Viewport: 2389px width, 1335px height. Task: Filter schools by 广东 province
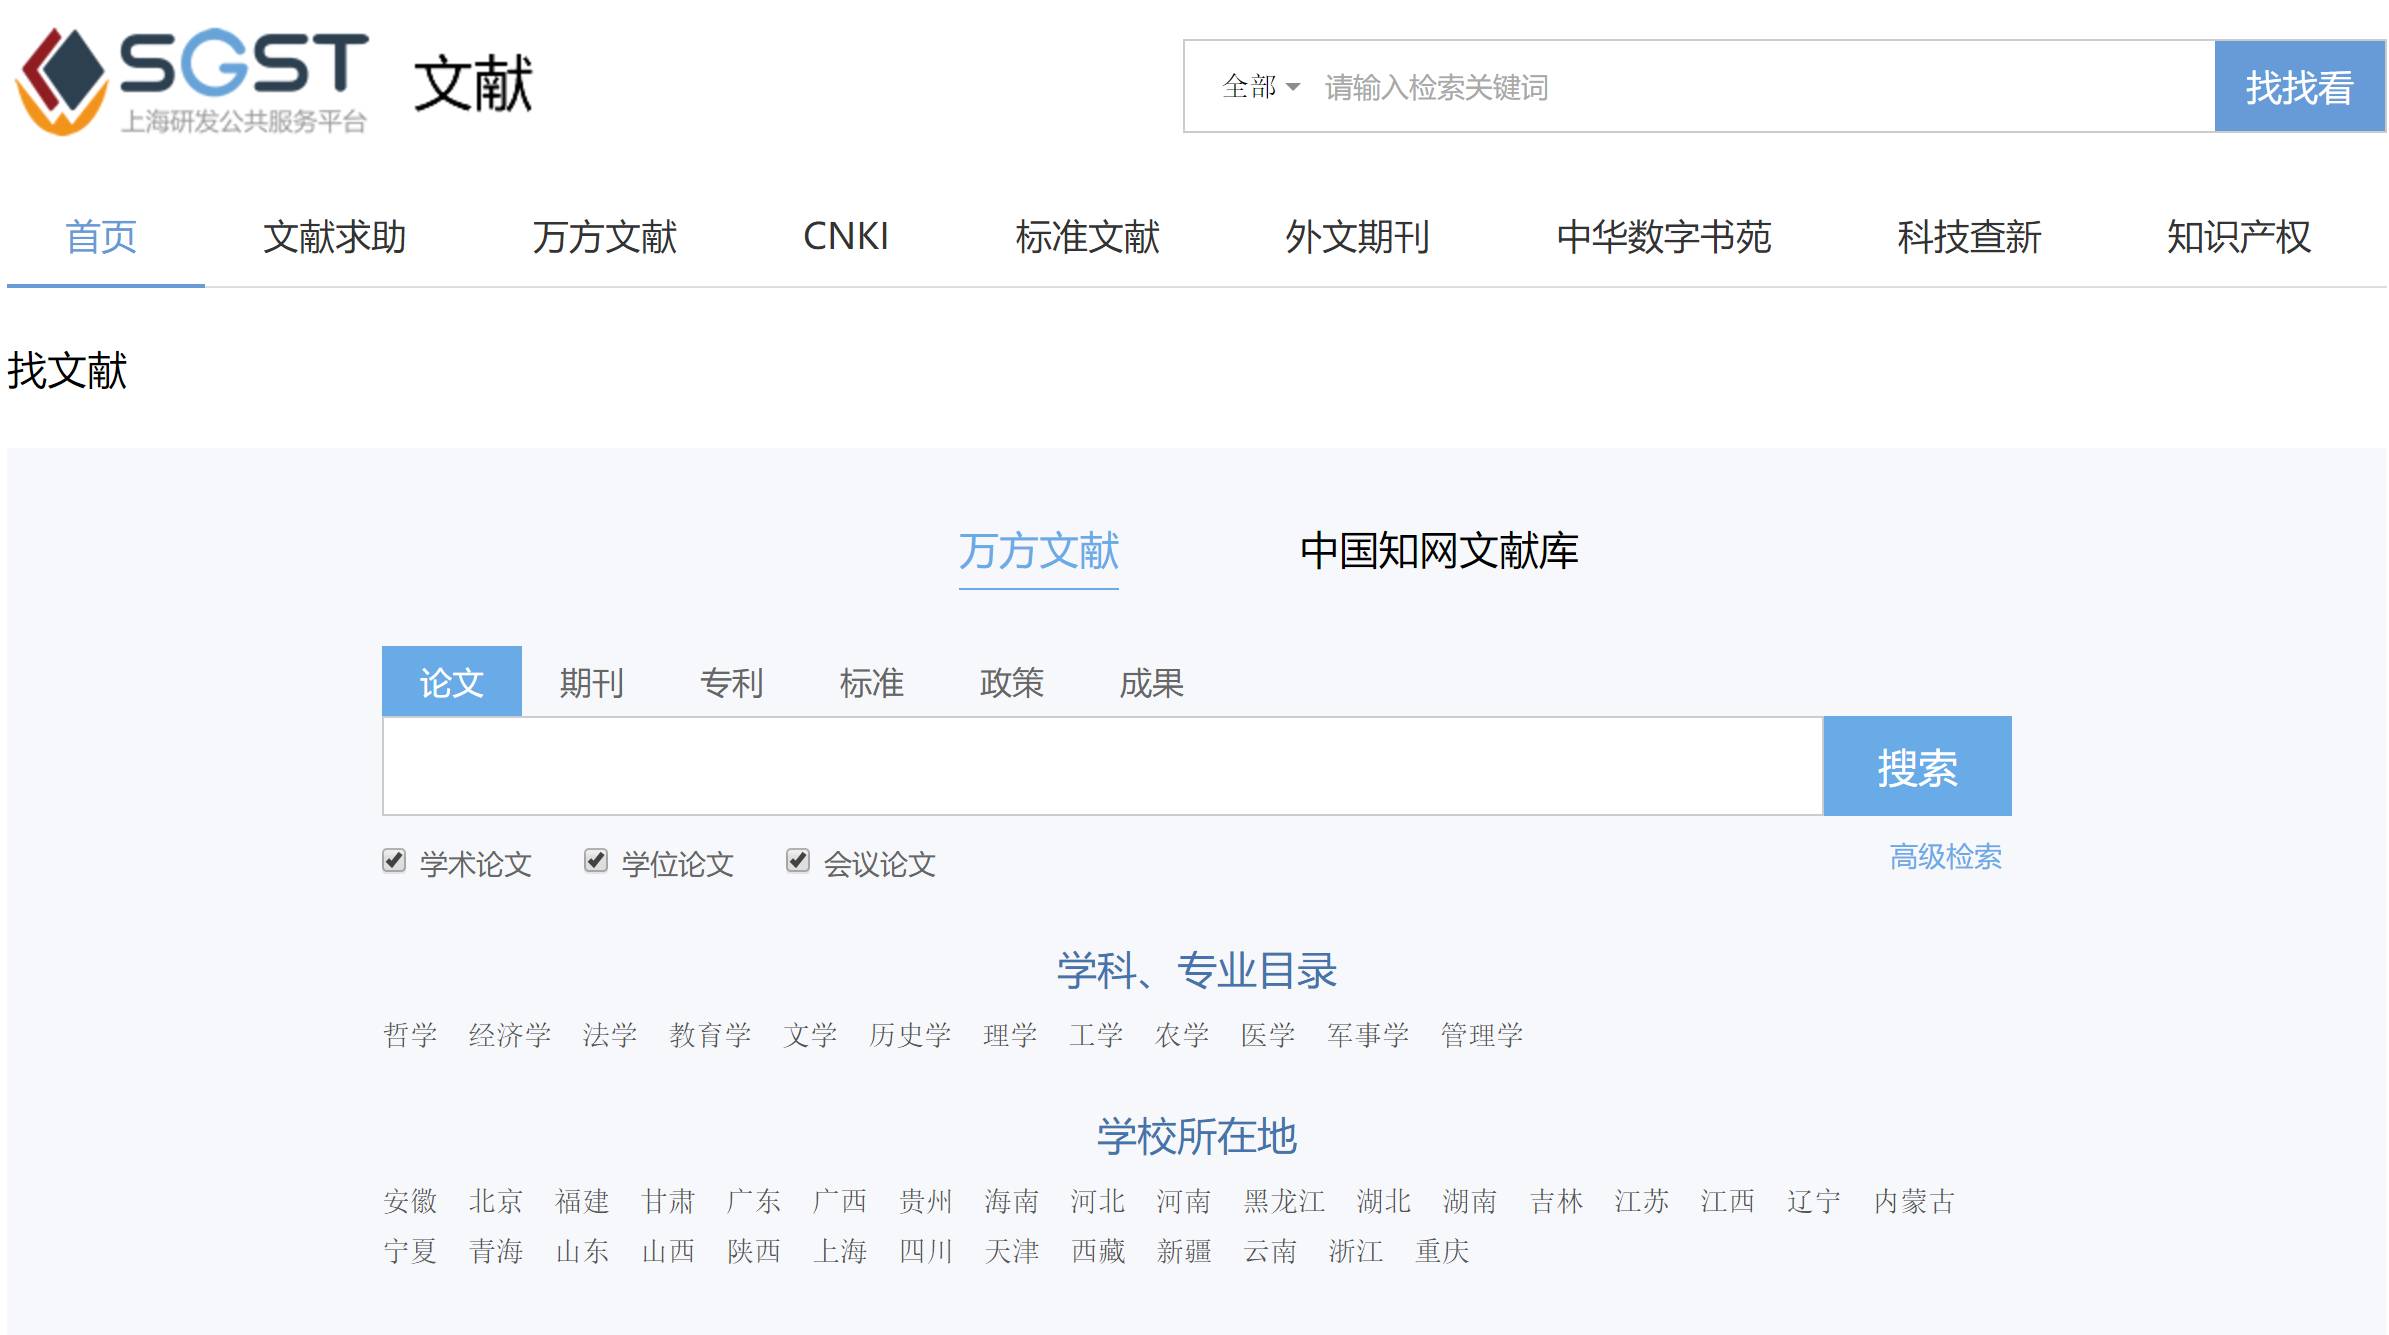(754, 1201)
